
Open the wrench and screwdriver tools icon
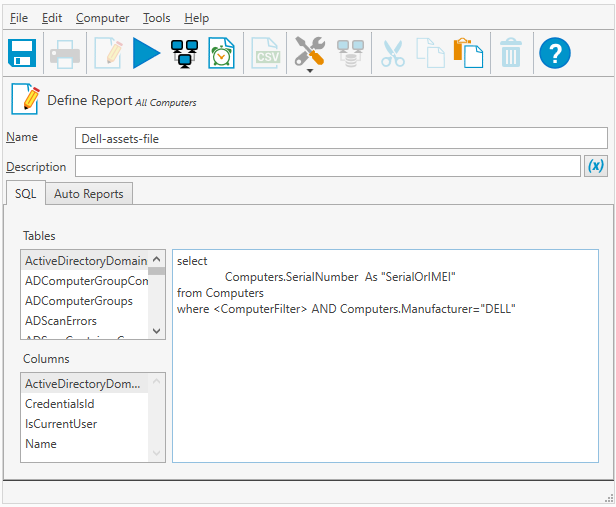click(x=310, y=51)
